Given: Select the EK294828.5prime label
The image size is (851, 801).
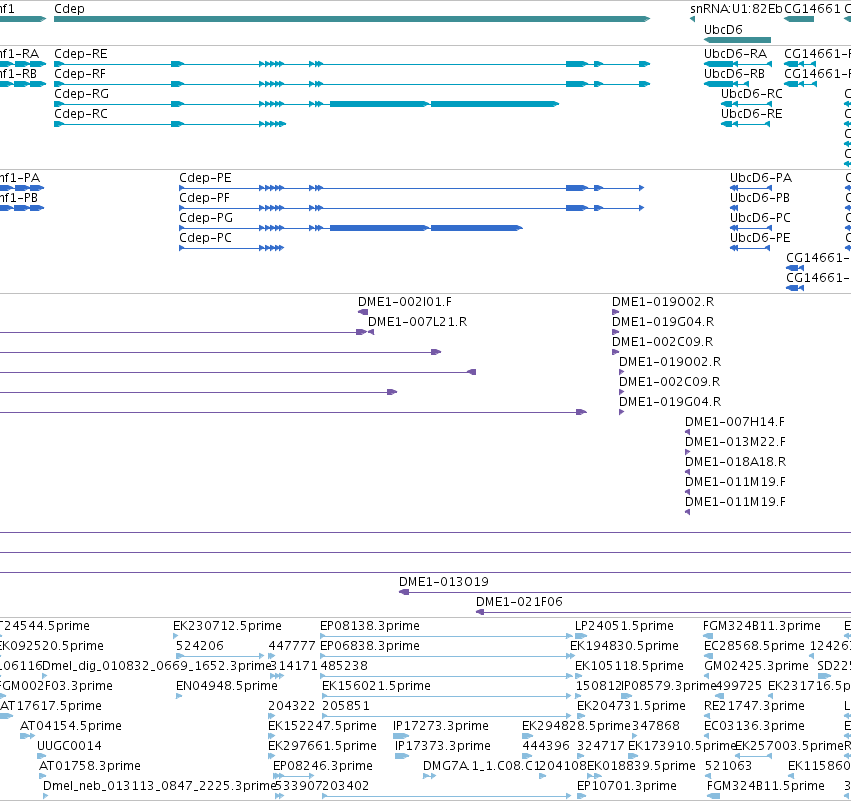Looking at the screenshot, I should (x=576, y=726).
